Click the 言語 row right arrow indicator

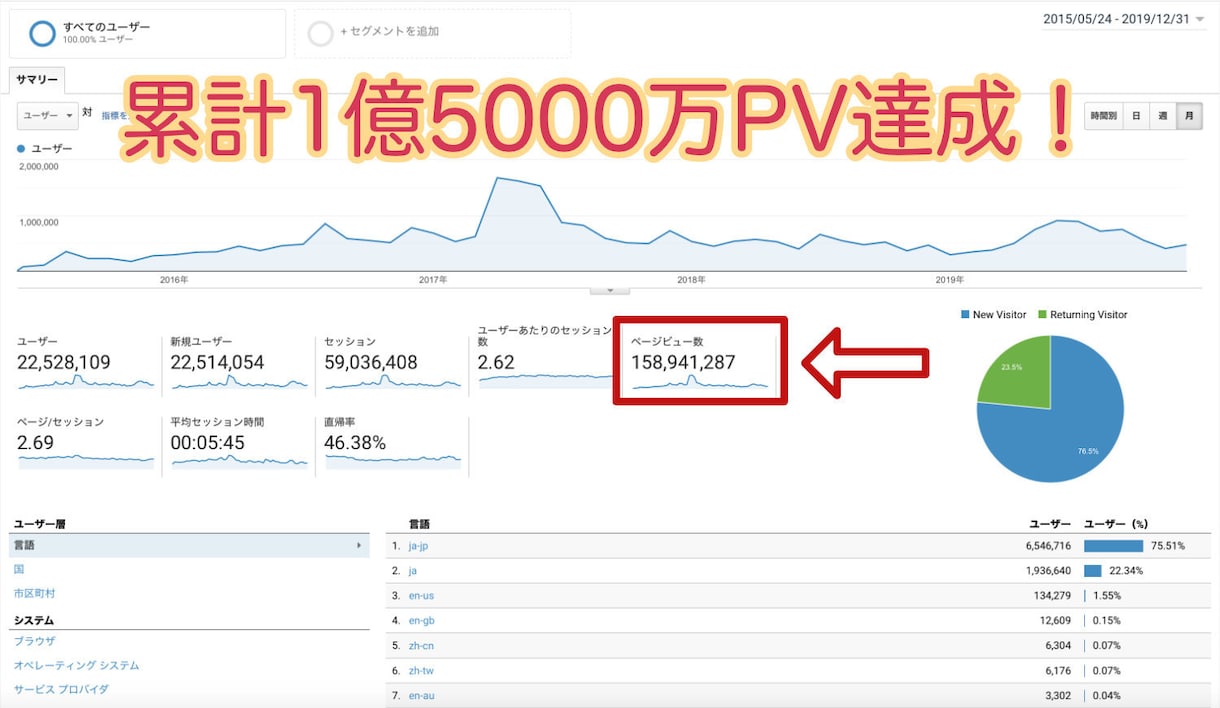(x=359, y=546)
